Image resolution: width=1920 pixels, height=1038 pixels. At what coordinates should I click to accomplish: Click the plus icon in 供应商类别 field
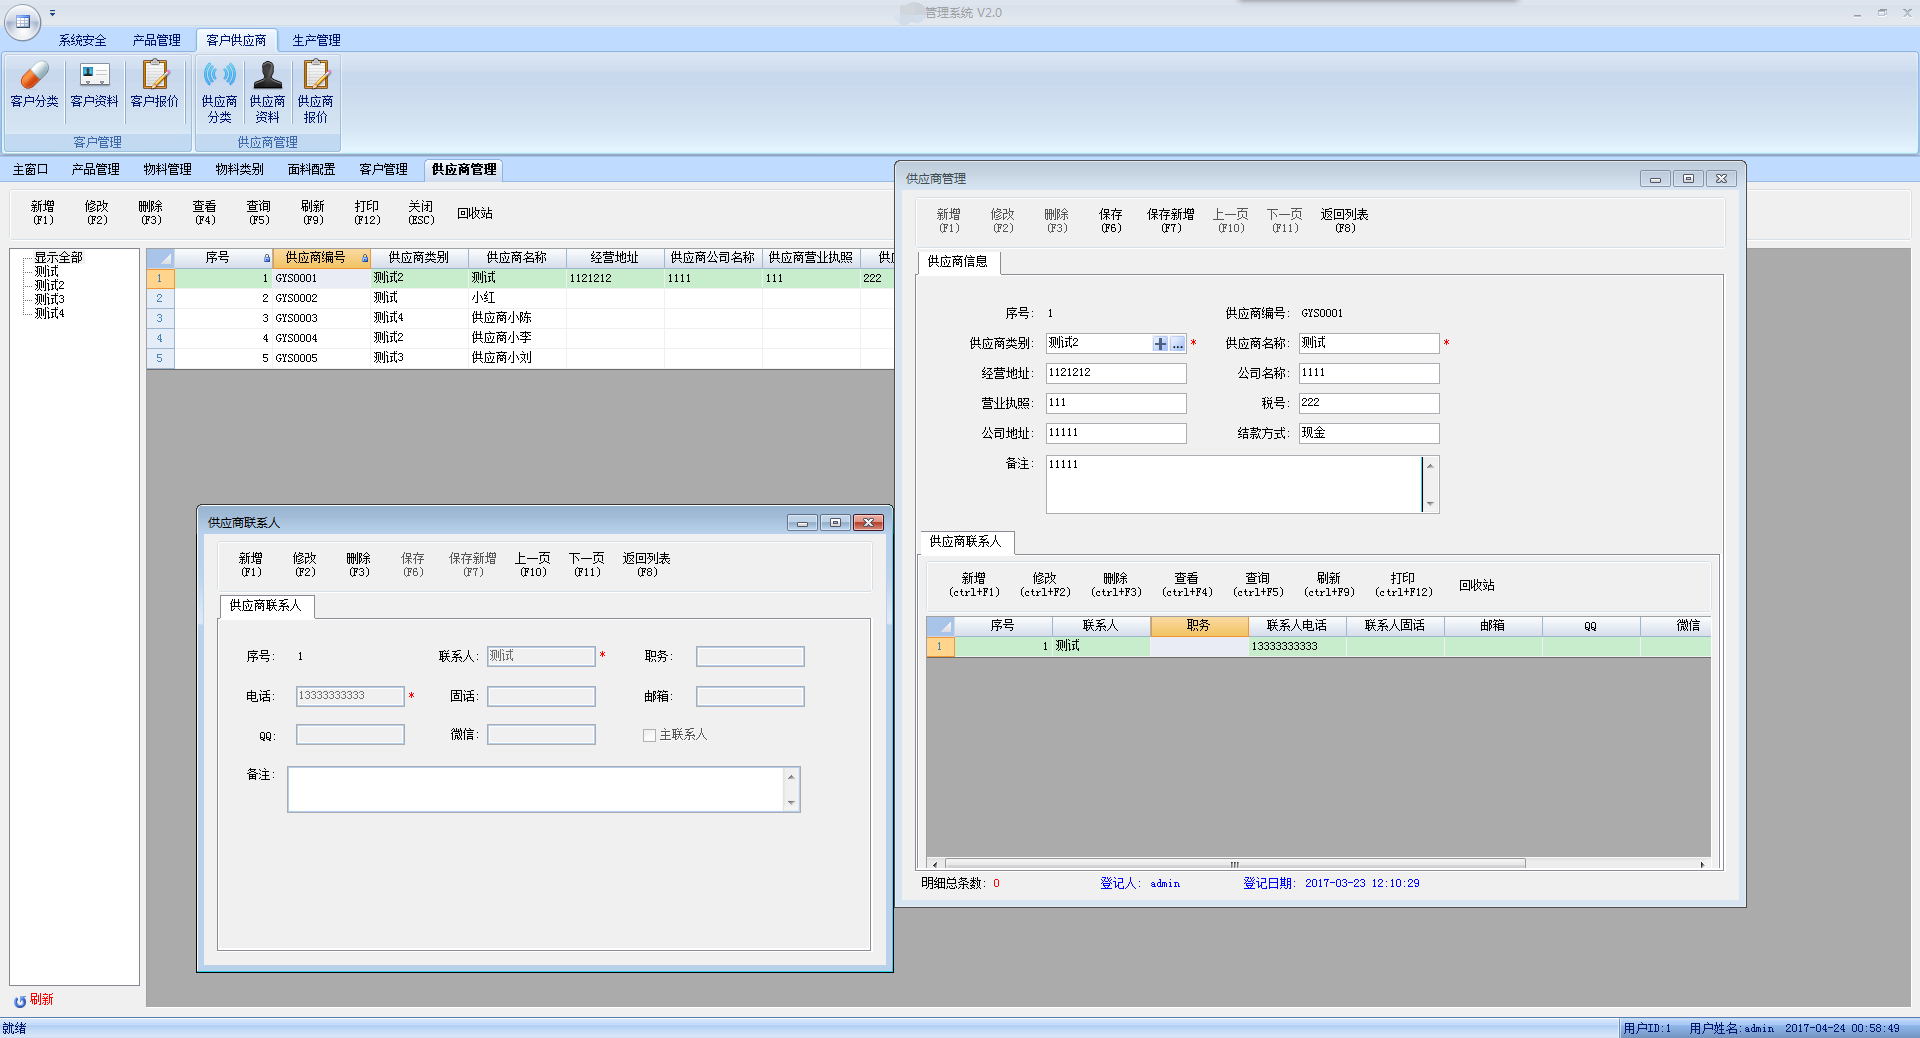(1160, 344)
